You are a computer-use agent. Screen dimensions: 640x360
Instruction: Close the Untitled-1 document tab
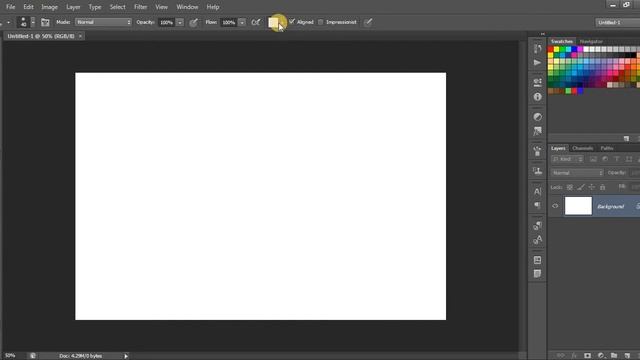coord(80,36)
